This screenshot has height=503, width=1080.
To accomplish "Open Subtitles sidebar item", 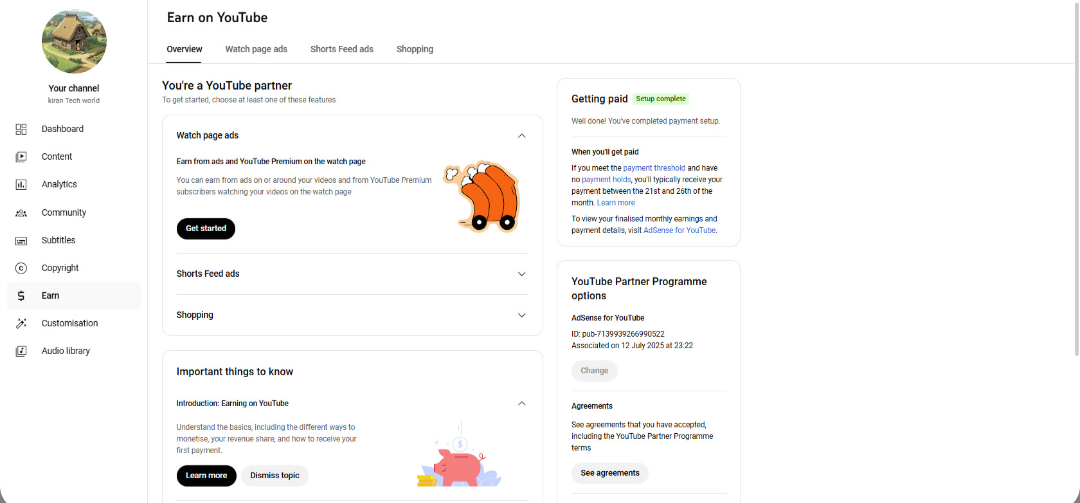I will tap(74, 240).
